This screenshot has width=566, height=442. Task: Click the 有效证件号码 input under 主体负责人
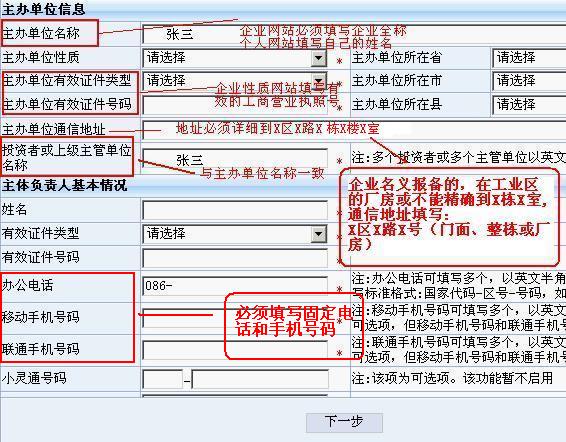point(235,258)
